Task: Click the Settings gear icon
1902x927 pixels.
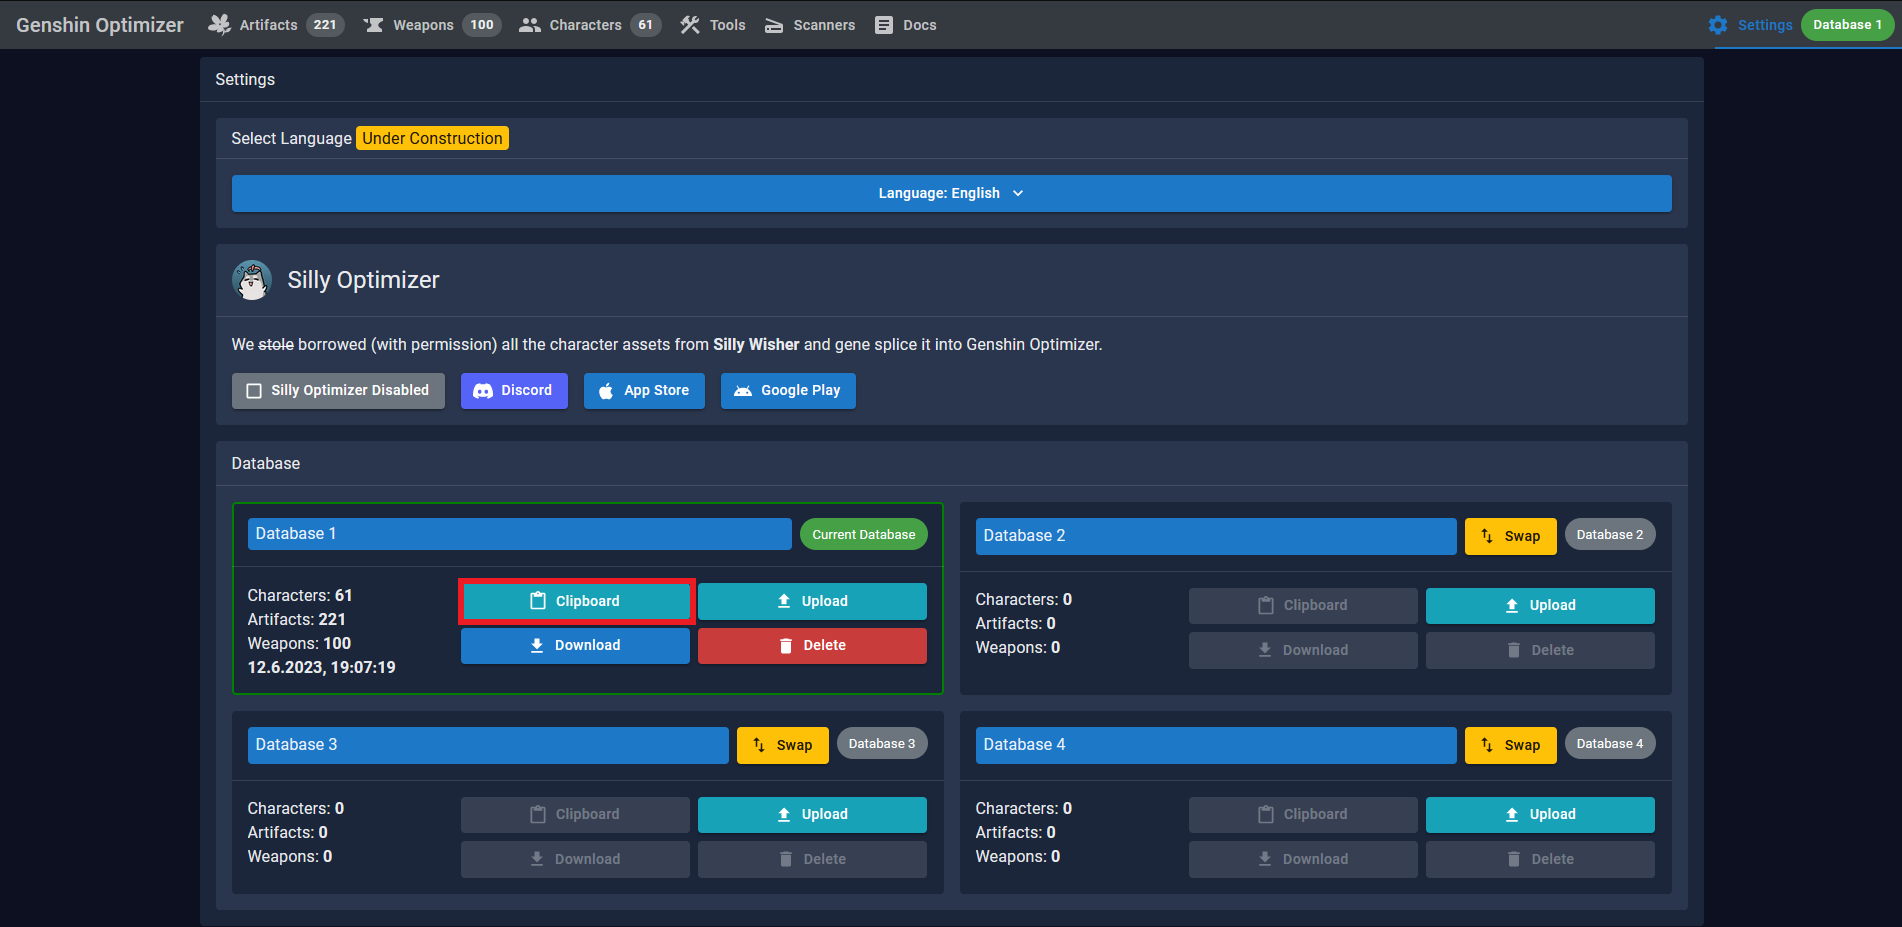Action: click(1717, 25)
